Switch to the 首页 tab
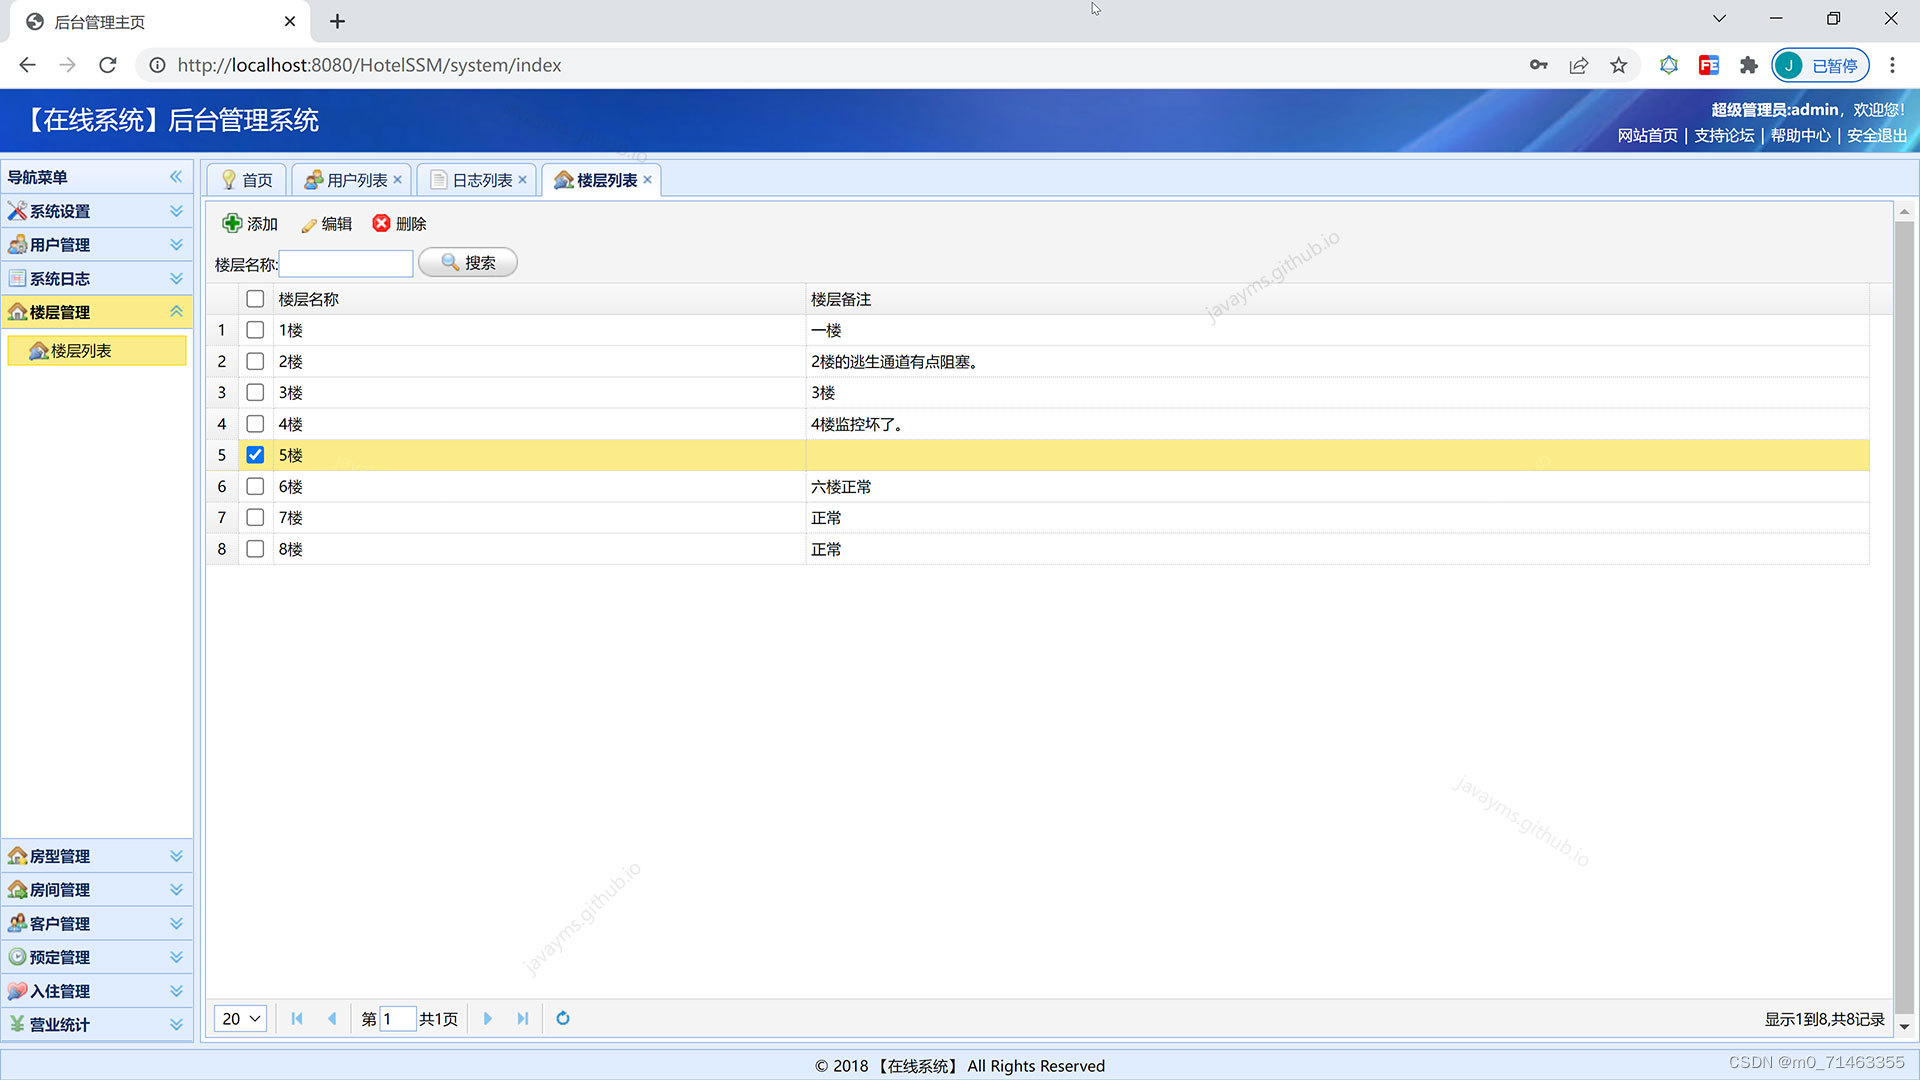Screen dimensions: 1920x1080 (247, 180)
